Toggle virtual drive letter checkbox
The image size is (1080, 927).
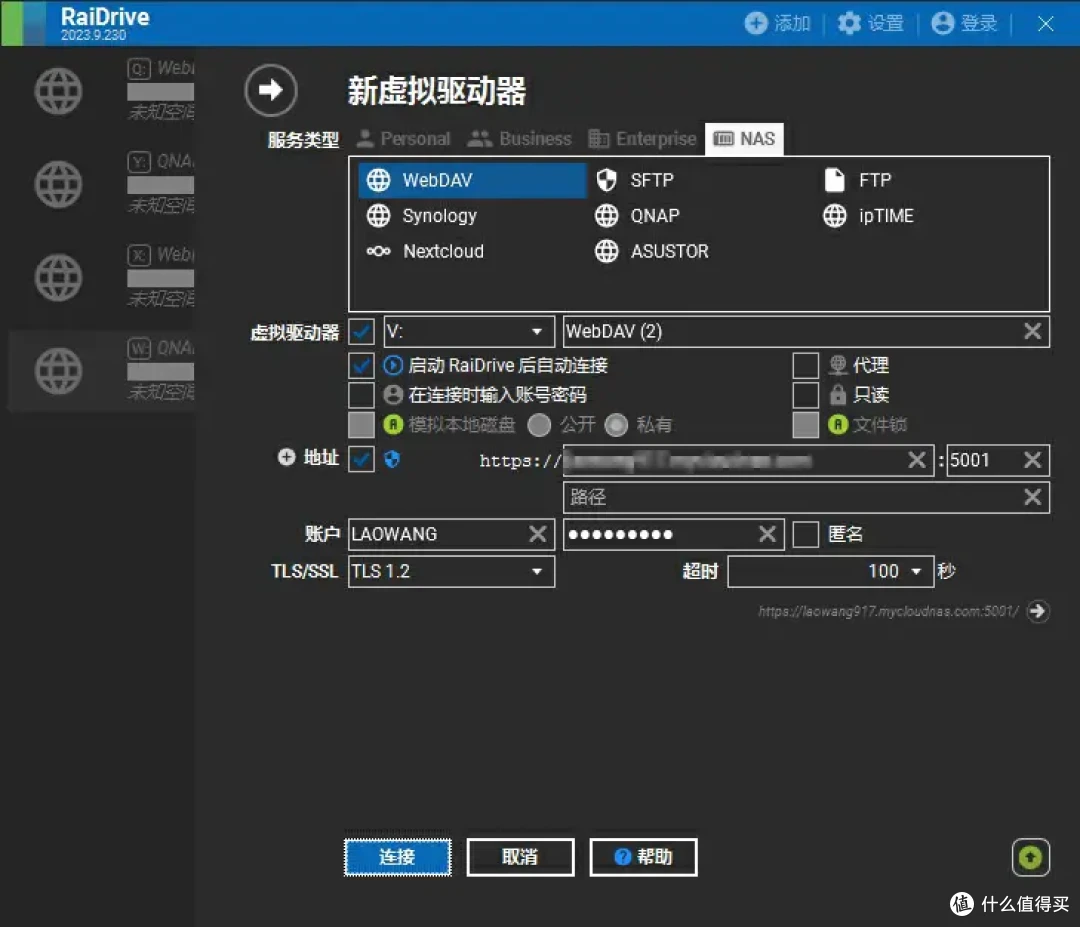pos(362,331)
